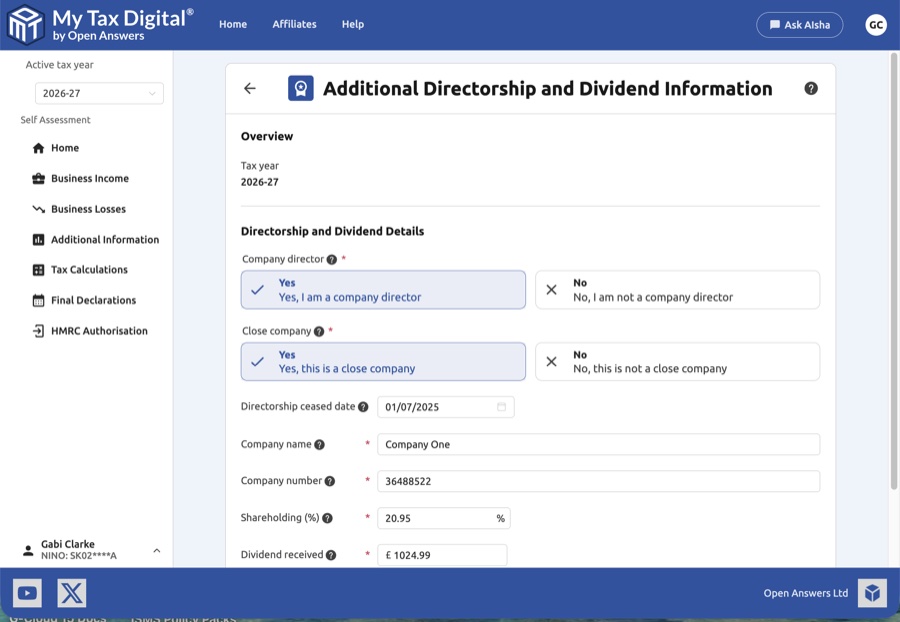Screen dimensions: 900x622
Task: Click the back arrow icon in form header
Action: tap(250, 89)
